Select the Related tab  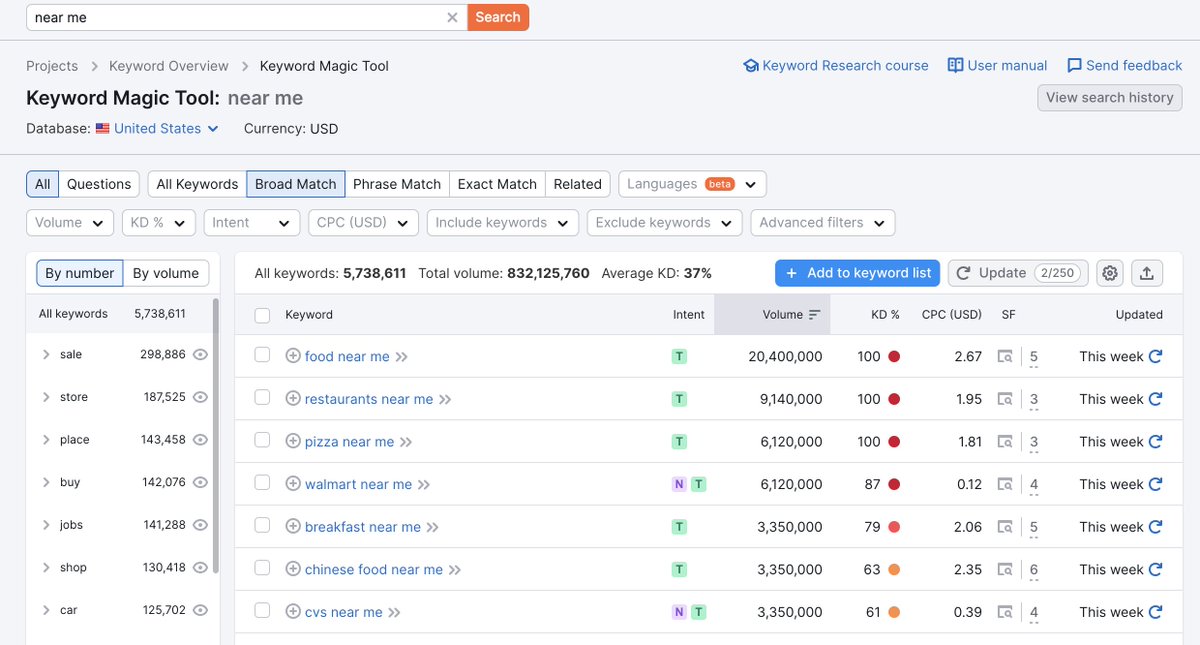coord(578,184)
